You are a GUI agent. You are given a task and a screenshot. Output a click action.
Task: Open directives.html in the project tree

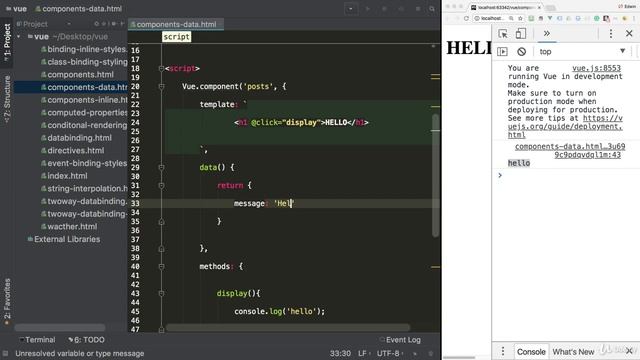tap(72, 151)
